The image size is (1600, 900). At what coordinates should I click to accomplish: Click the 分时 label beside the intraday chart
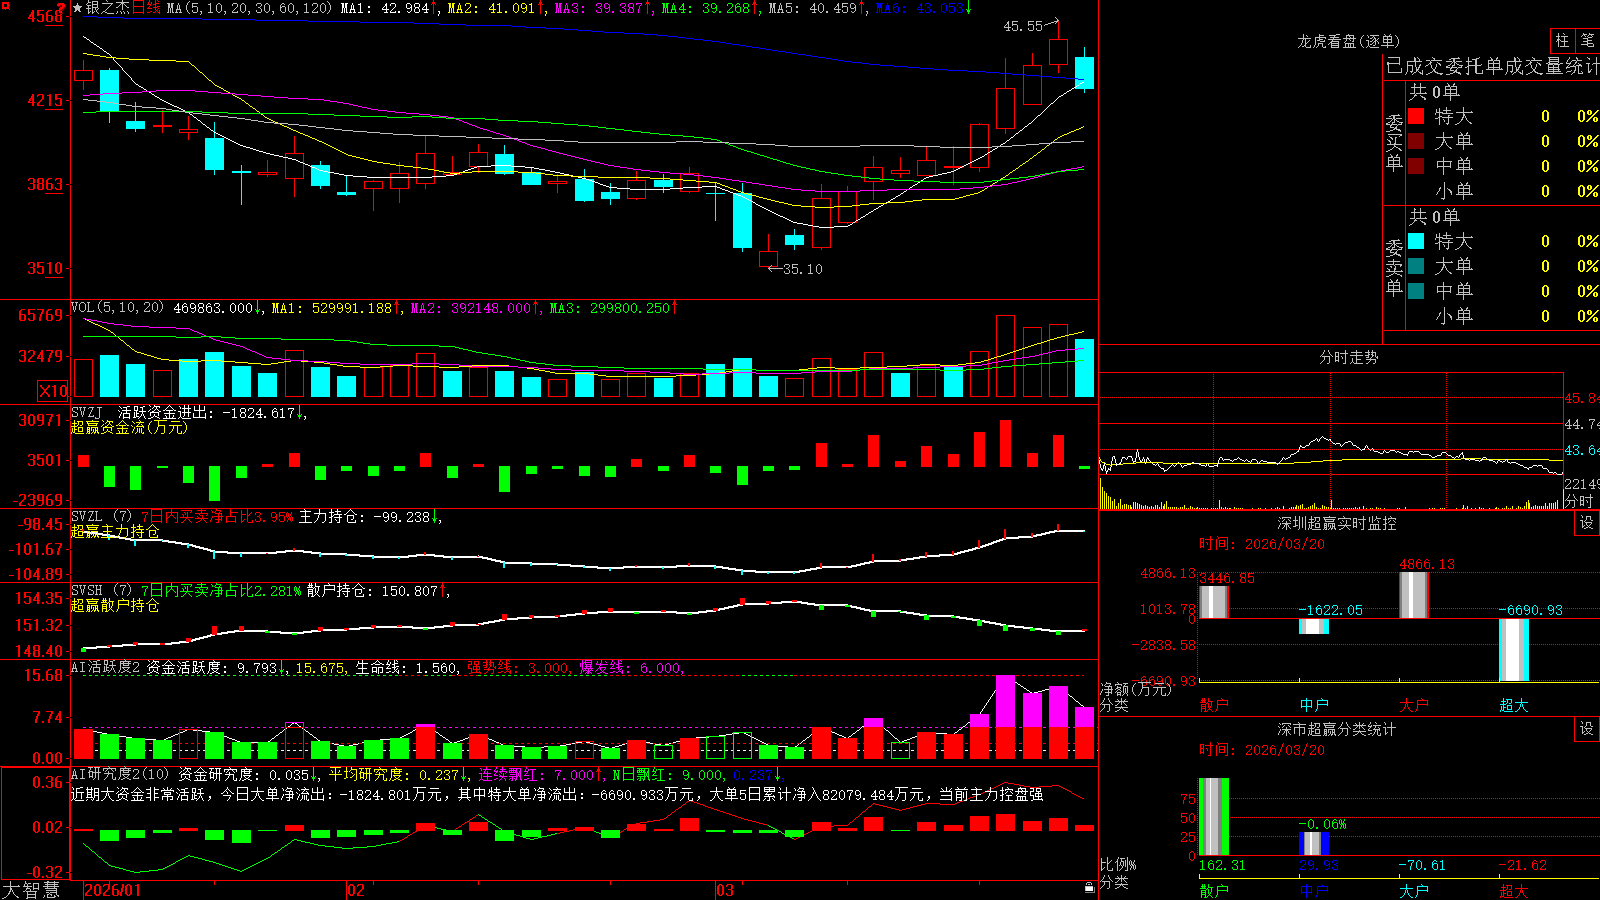click(x=1579, y=500)
